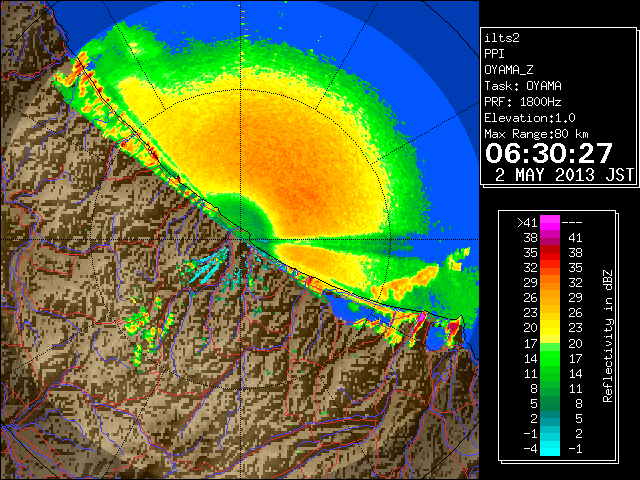Click the orange 29 dBZ legend color
The width and height of the screenshot is (640, 480).
(550, 282)
